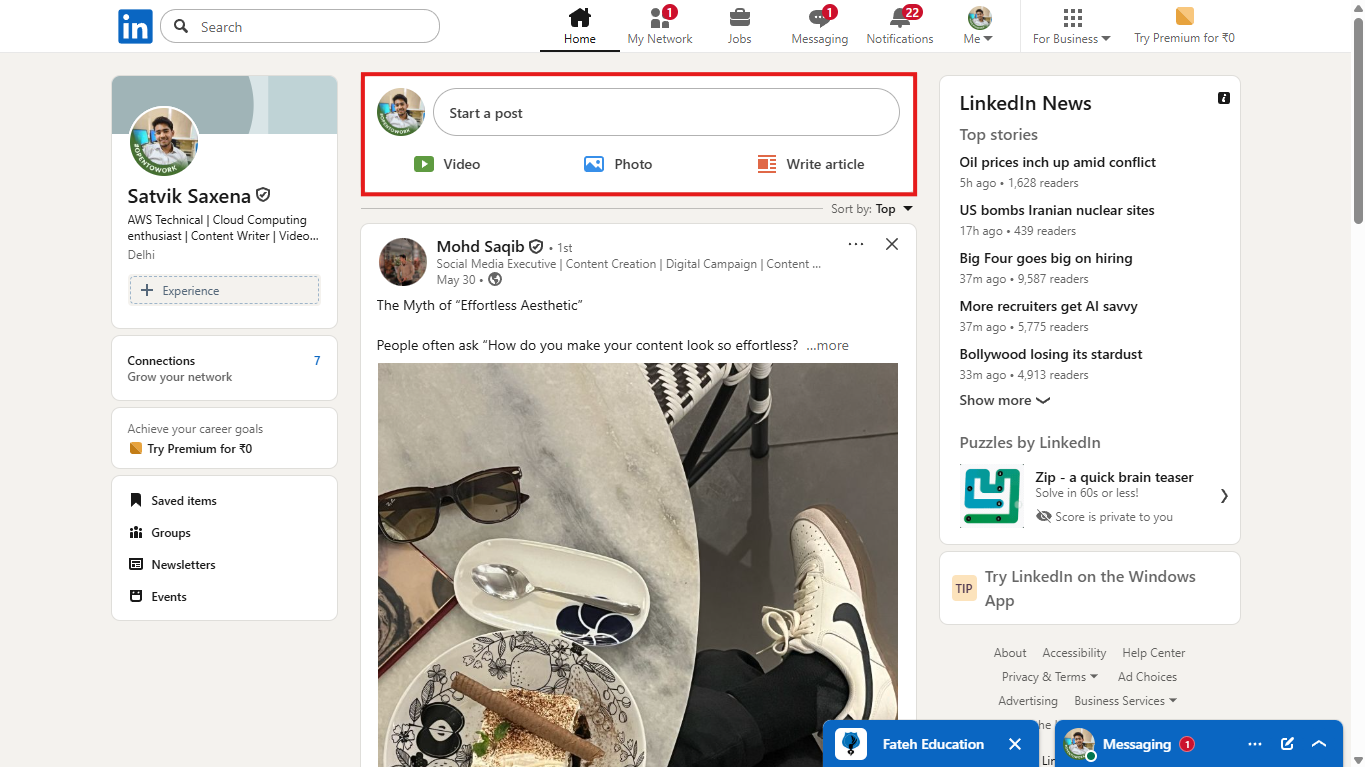Click the Write article icon
The height and width of the screenshot is (767, 1365).
766,163
